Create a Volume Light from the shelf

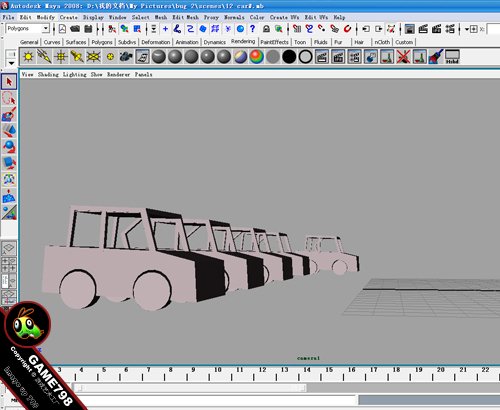(110, 56)
